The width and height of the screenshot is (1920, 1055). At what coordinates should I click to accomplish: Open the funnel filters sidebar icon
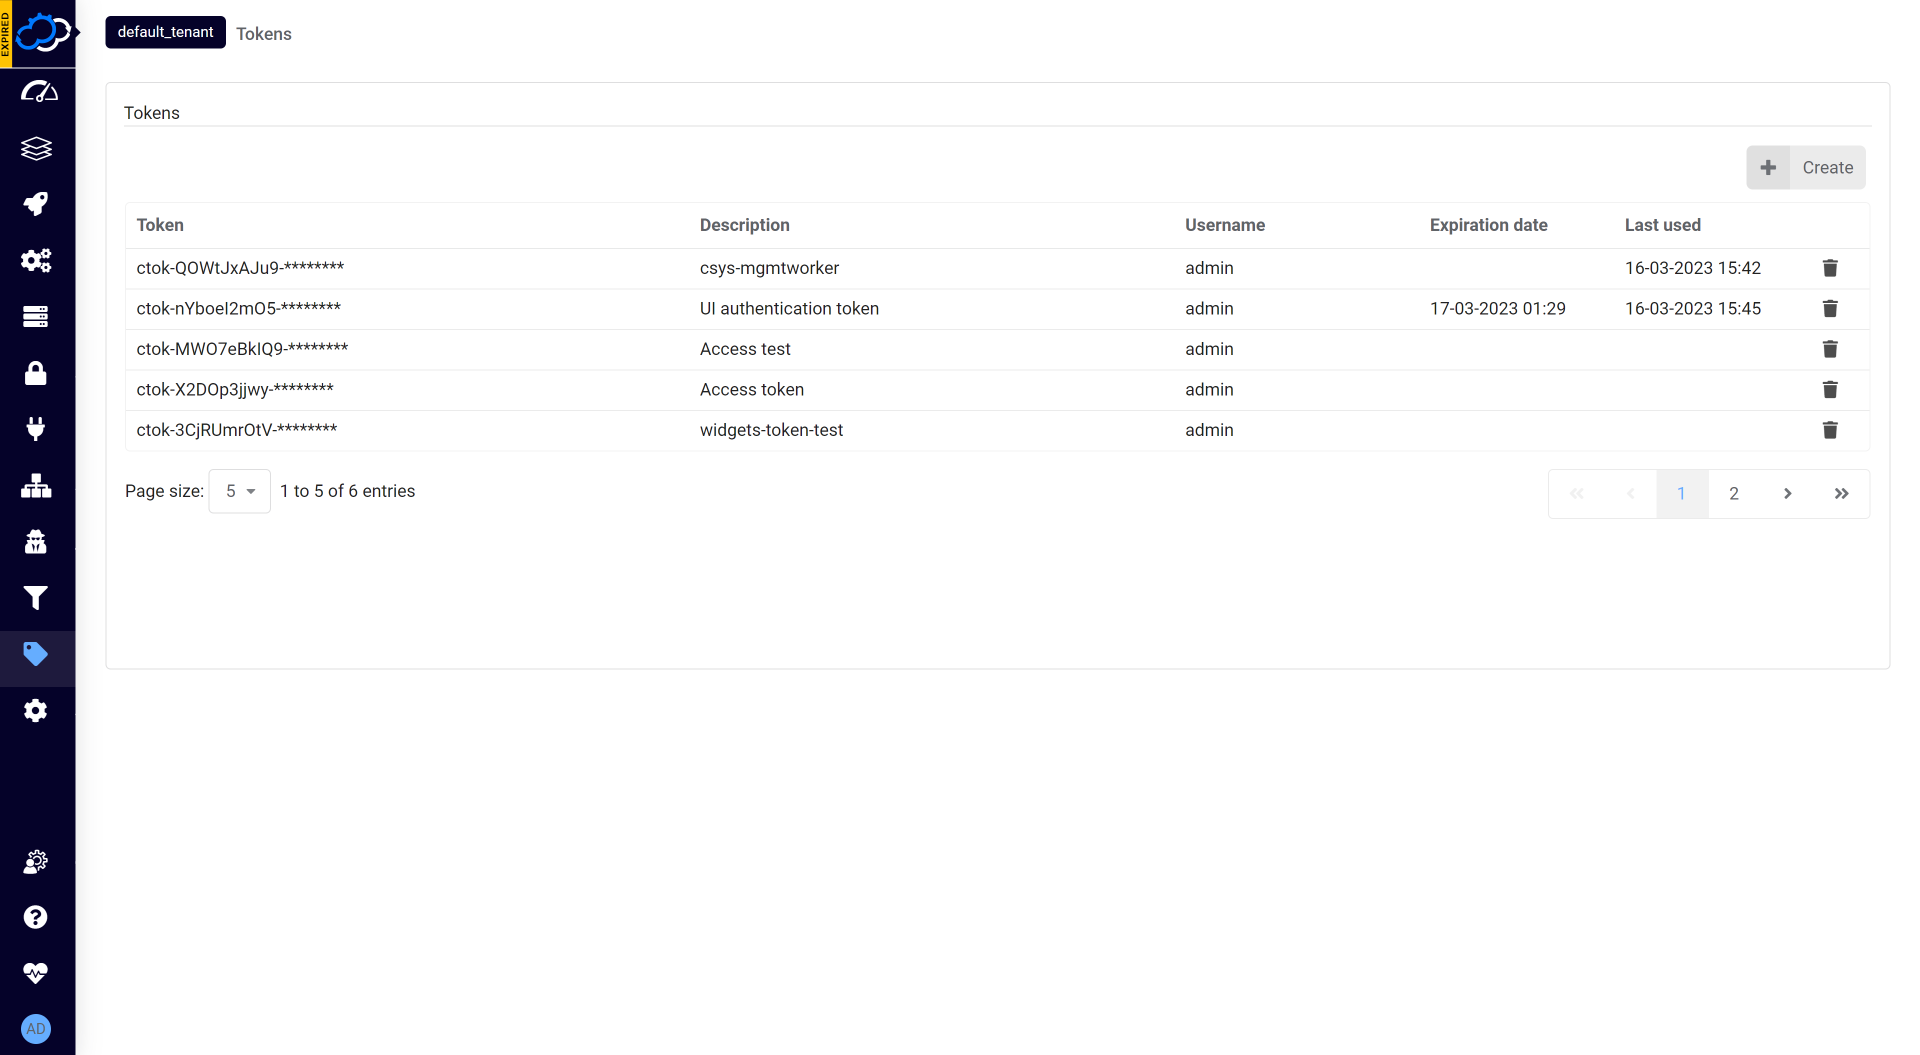pyautogui.click(x=36, y=598)
